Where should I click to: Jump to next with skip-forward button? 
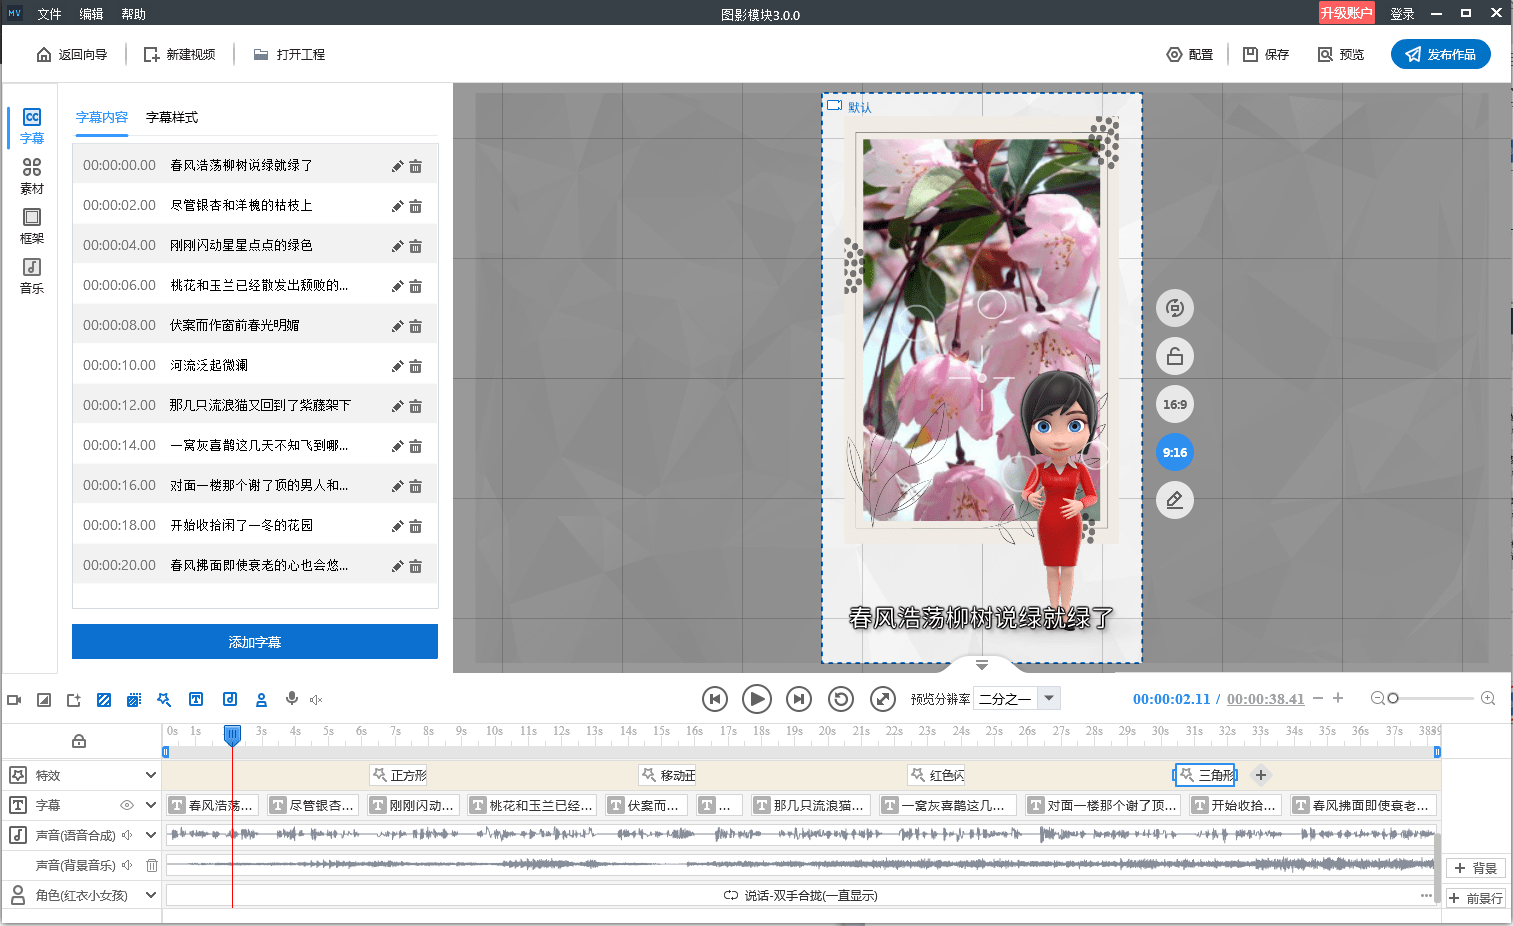[x=799, y=699]
